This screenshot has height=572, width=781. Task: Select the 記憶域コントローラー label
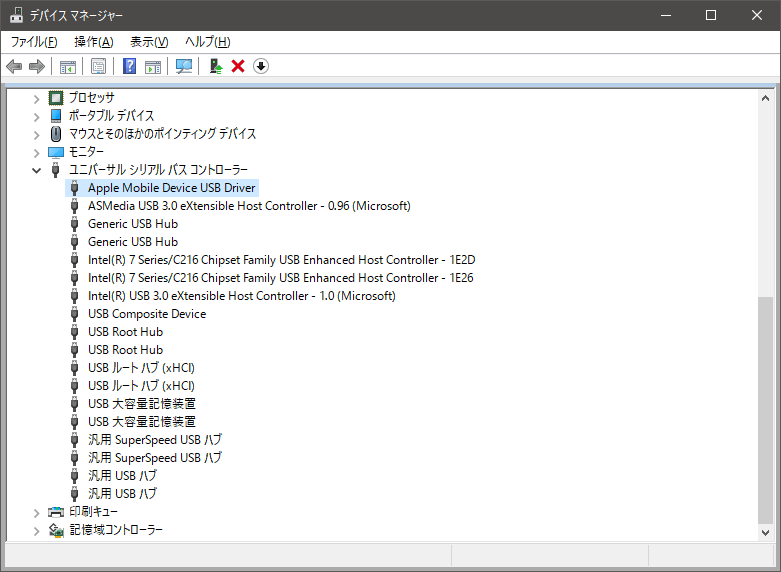[116, 530]
